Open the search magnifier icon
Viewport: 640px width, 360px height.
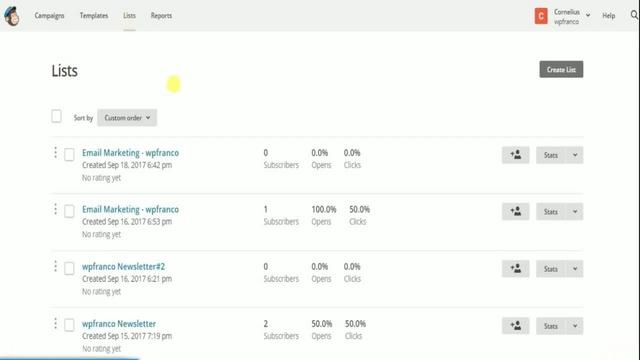[634, 15]
